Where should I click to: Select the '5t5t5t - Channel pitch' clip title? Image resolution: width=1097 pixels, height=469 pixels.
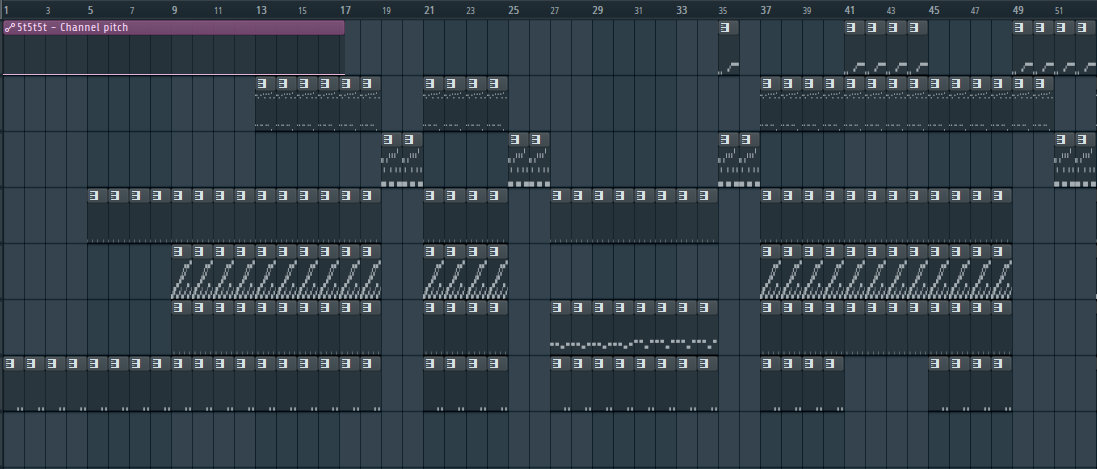pos(73,27)
